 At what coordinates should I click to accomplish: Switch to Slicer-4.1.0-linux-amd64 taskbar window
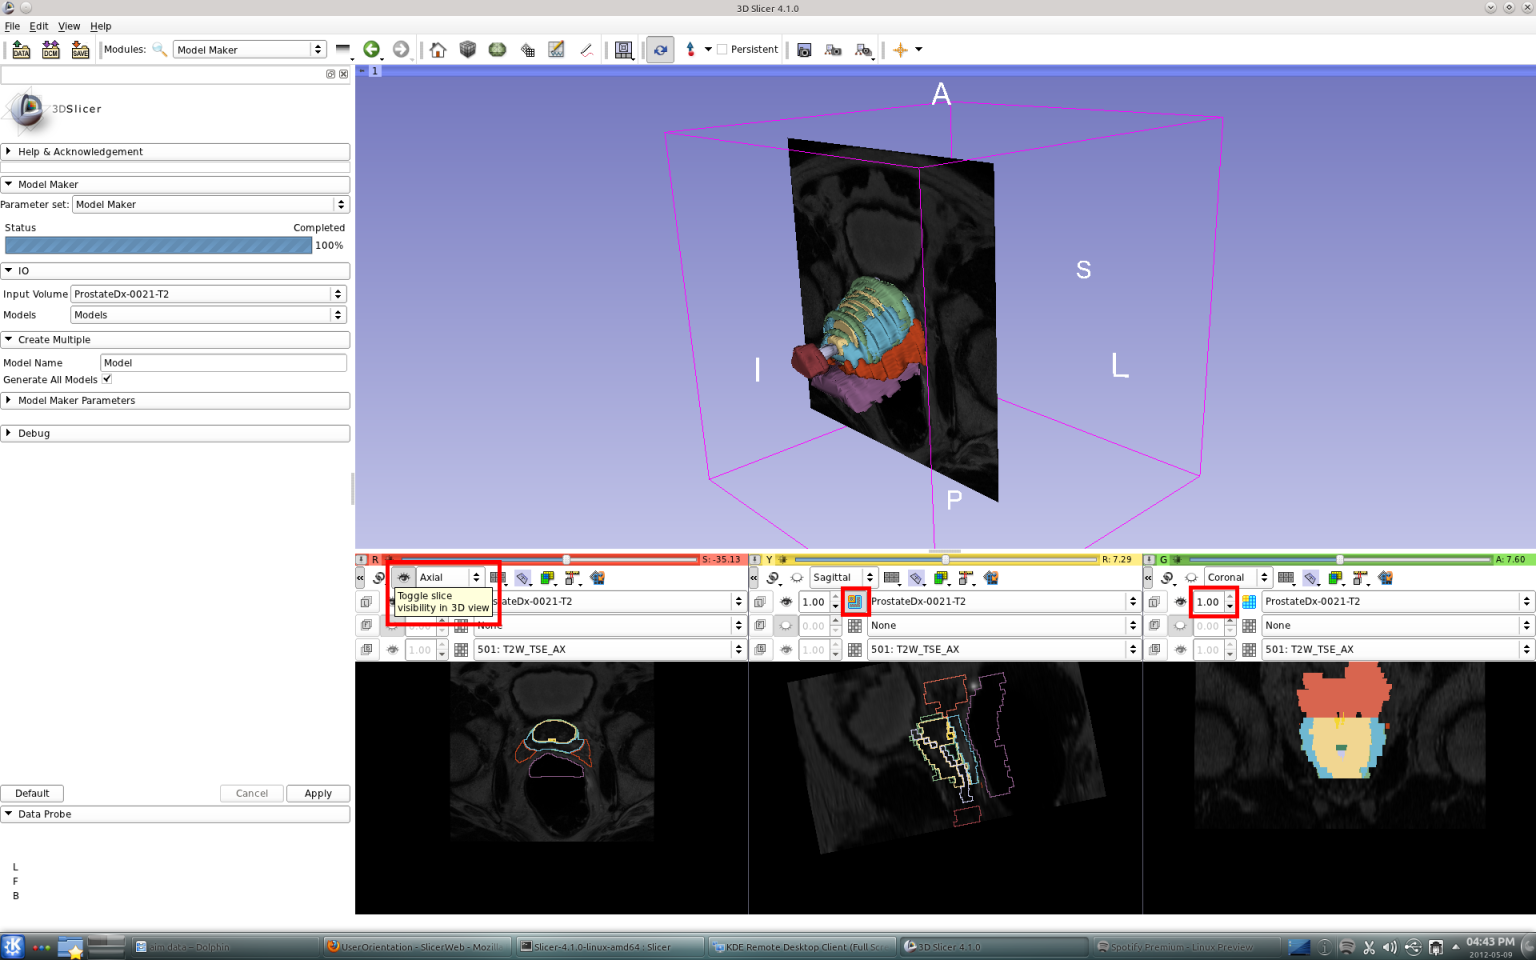[x=610, y=946]
